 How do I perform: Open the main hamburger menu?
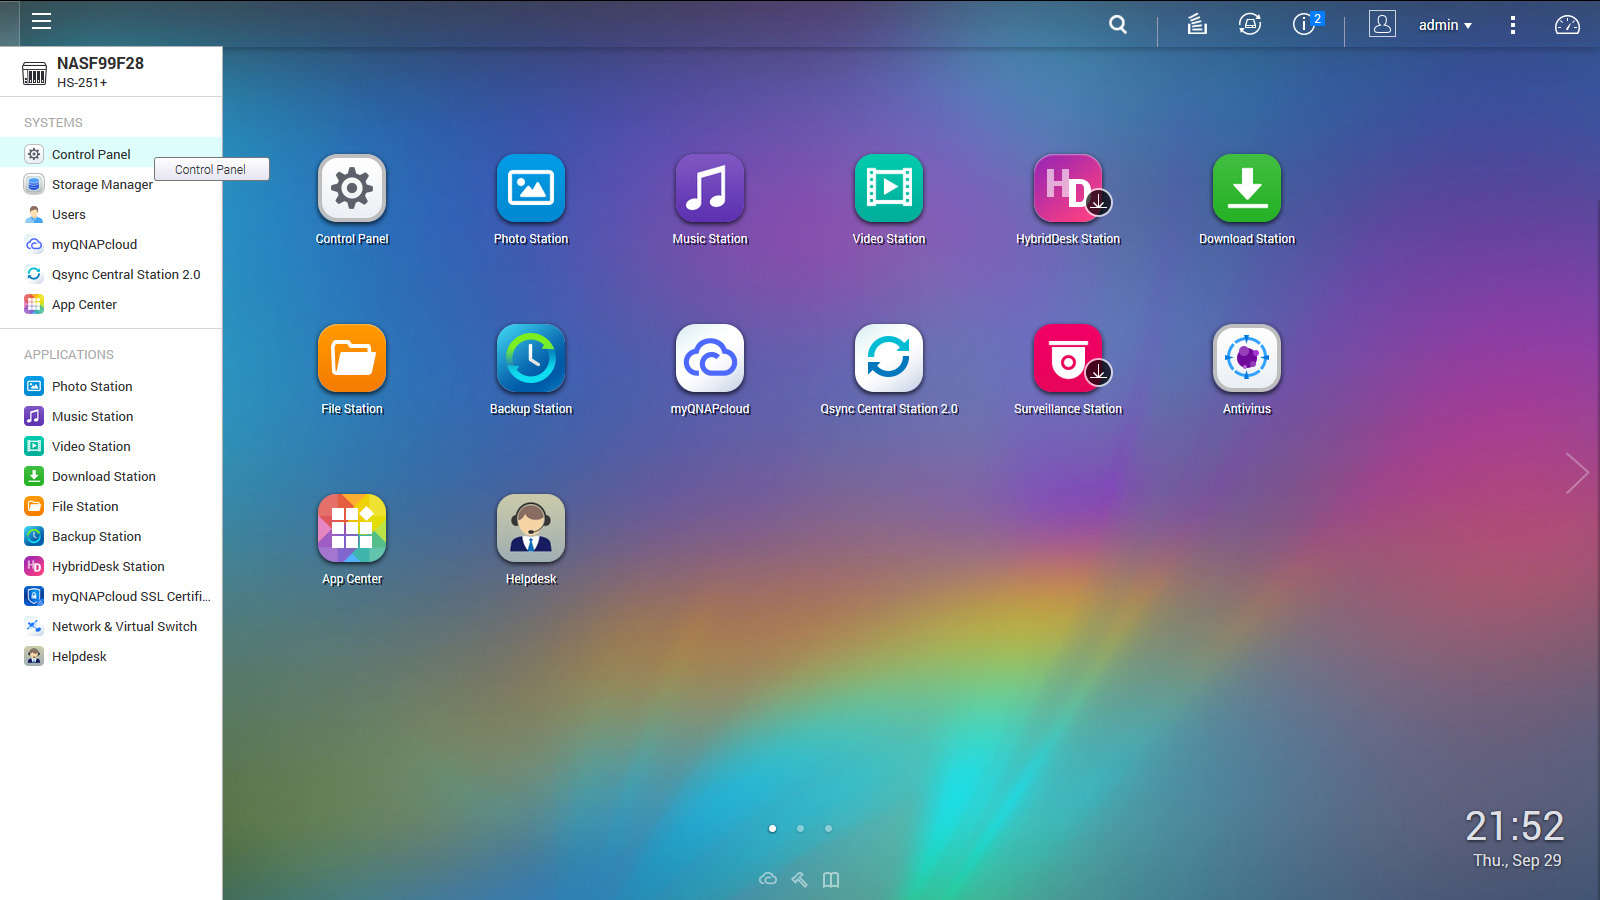click(x=41, y=22)
